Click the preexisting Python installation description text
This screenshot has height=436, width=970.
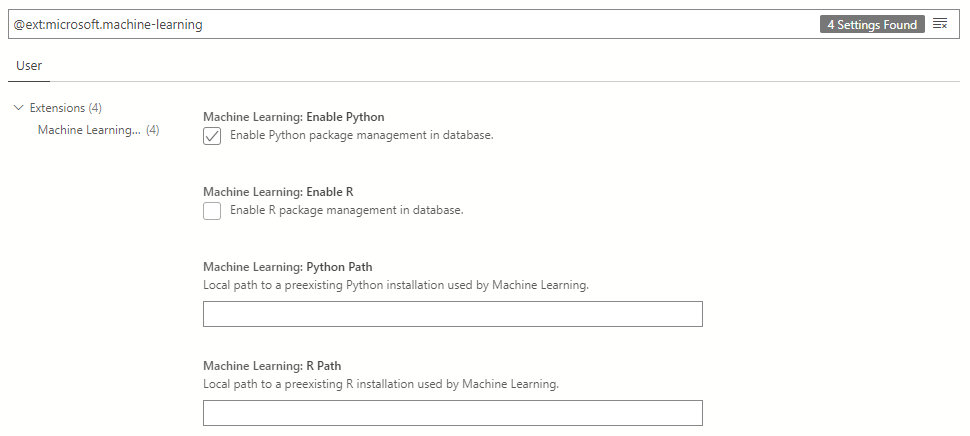point(395,285)
